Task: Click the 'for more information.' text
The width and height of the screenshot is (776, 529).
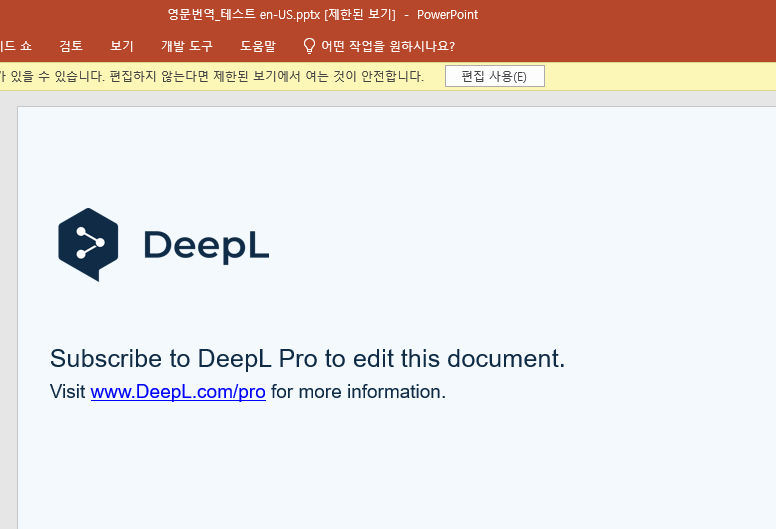Action: 358,391
